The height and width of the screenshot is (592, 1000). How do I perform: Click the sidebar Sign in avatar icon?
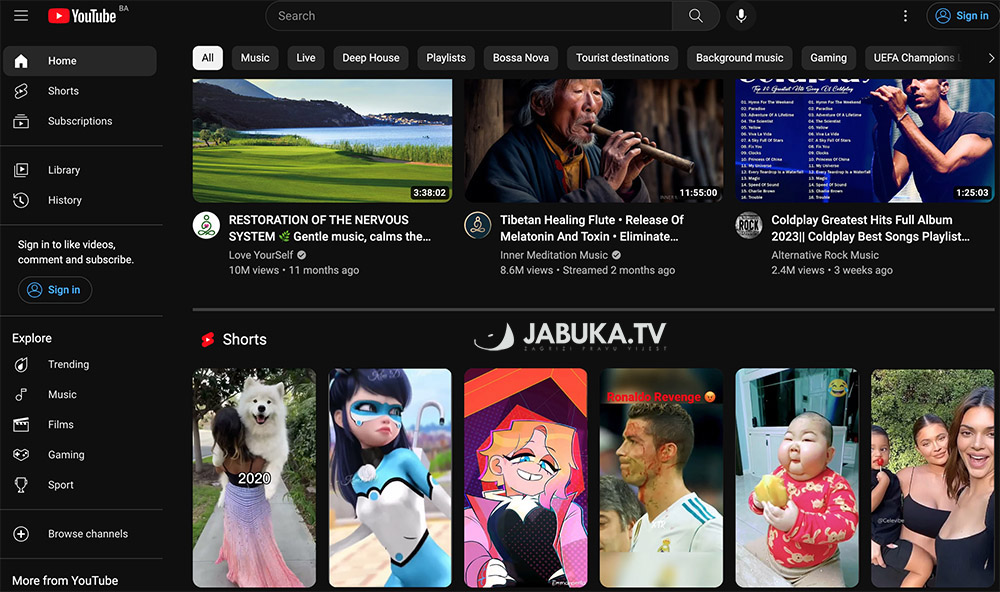coord(34,290)
